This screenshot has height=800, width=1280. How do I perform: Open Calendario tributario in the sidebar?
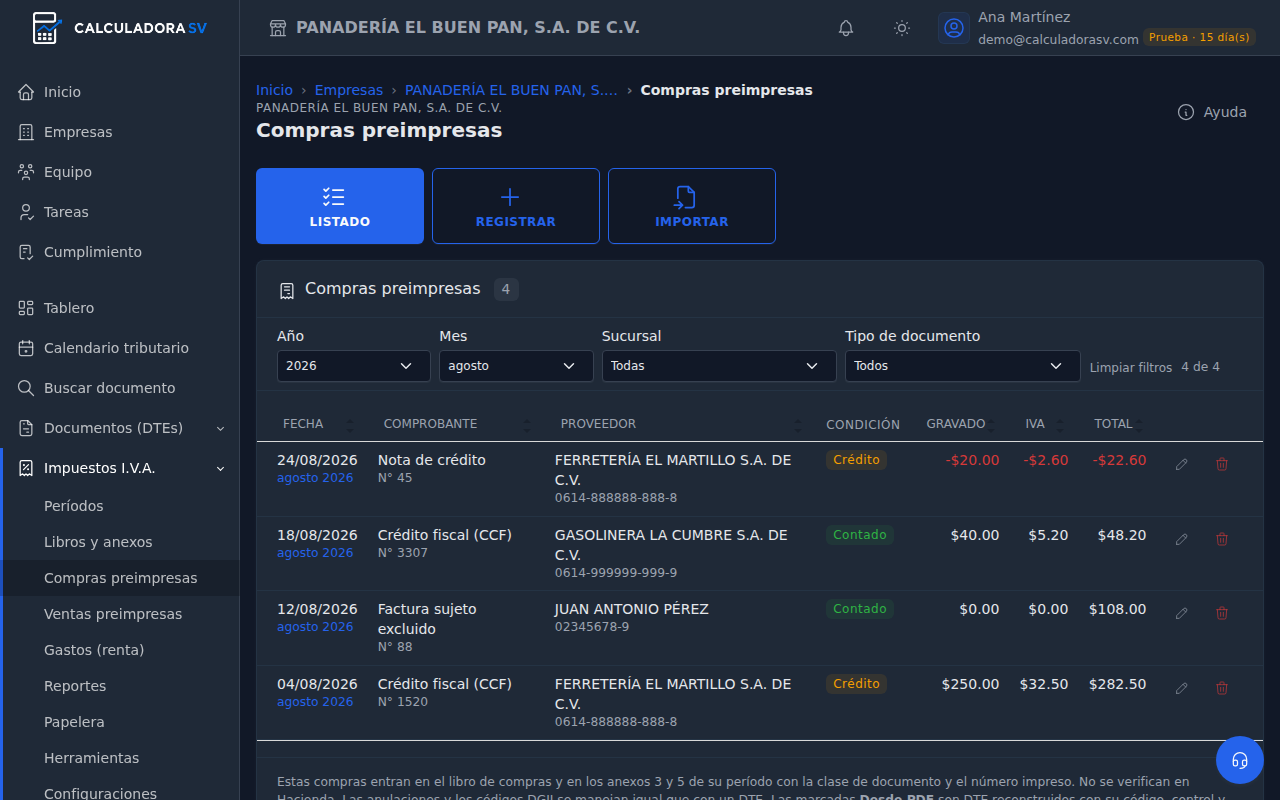click(121, 348)
